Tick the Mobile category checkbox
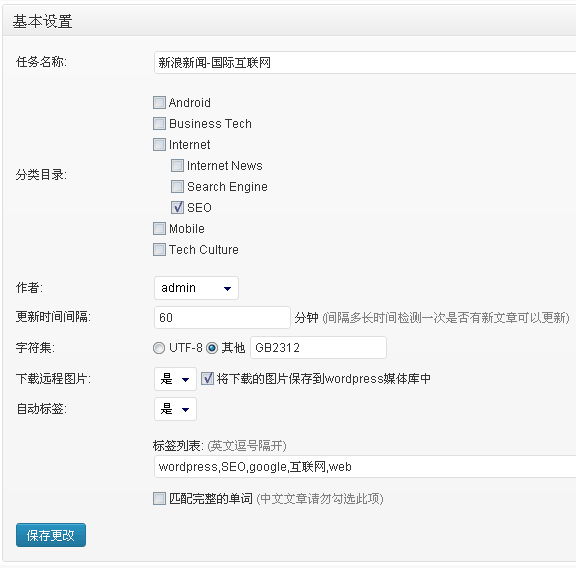This screenshot has height=568, width=576. click(x=159, y=229)
